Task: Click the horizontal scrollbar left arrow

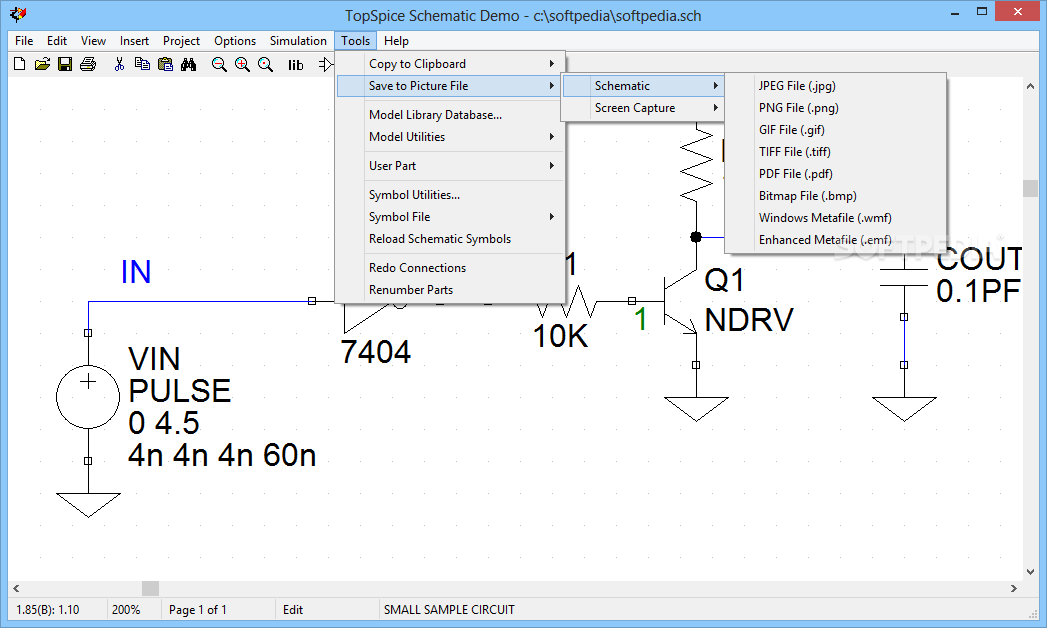Action: 16,588
